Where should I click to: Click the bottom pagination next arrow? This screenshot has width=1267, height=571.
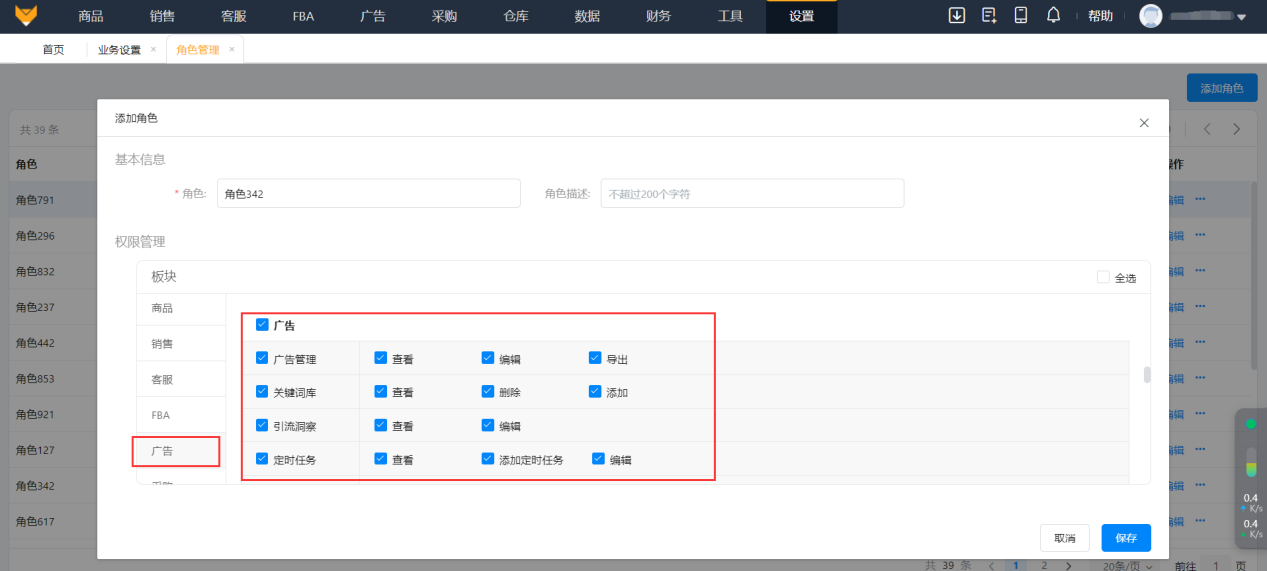point(1069,565)
